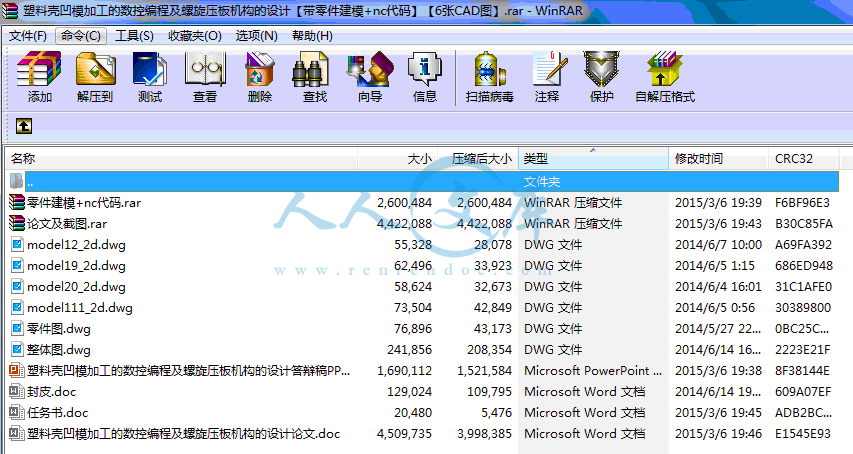Viewport: 853px width, 454px height.
Task: Click the icon of 零件图.dwg
Action: click(17, 328)
